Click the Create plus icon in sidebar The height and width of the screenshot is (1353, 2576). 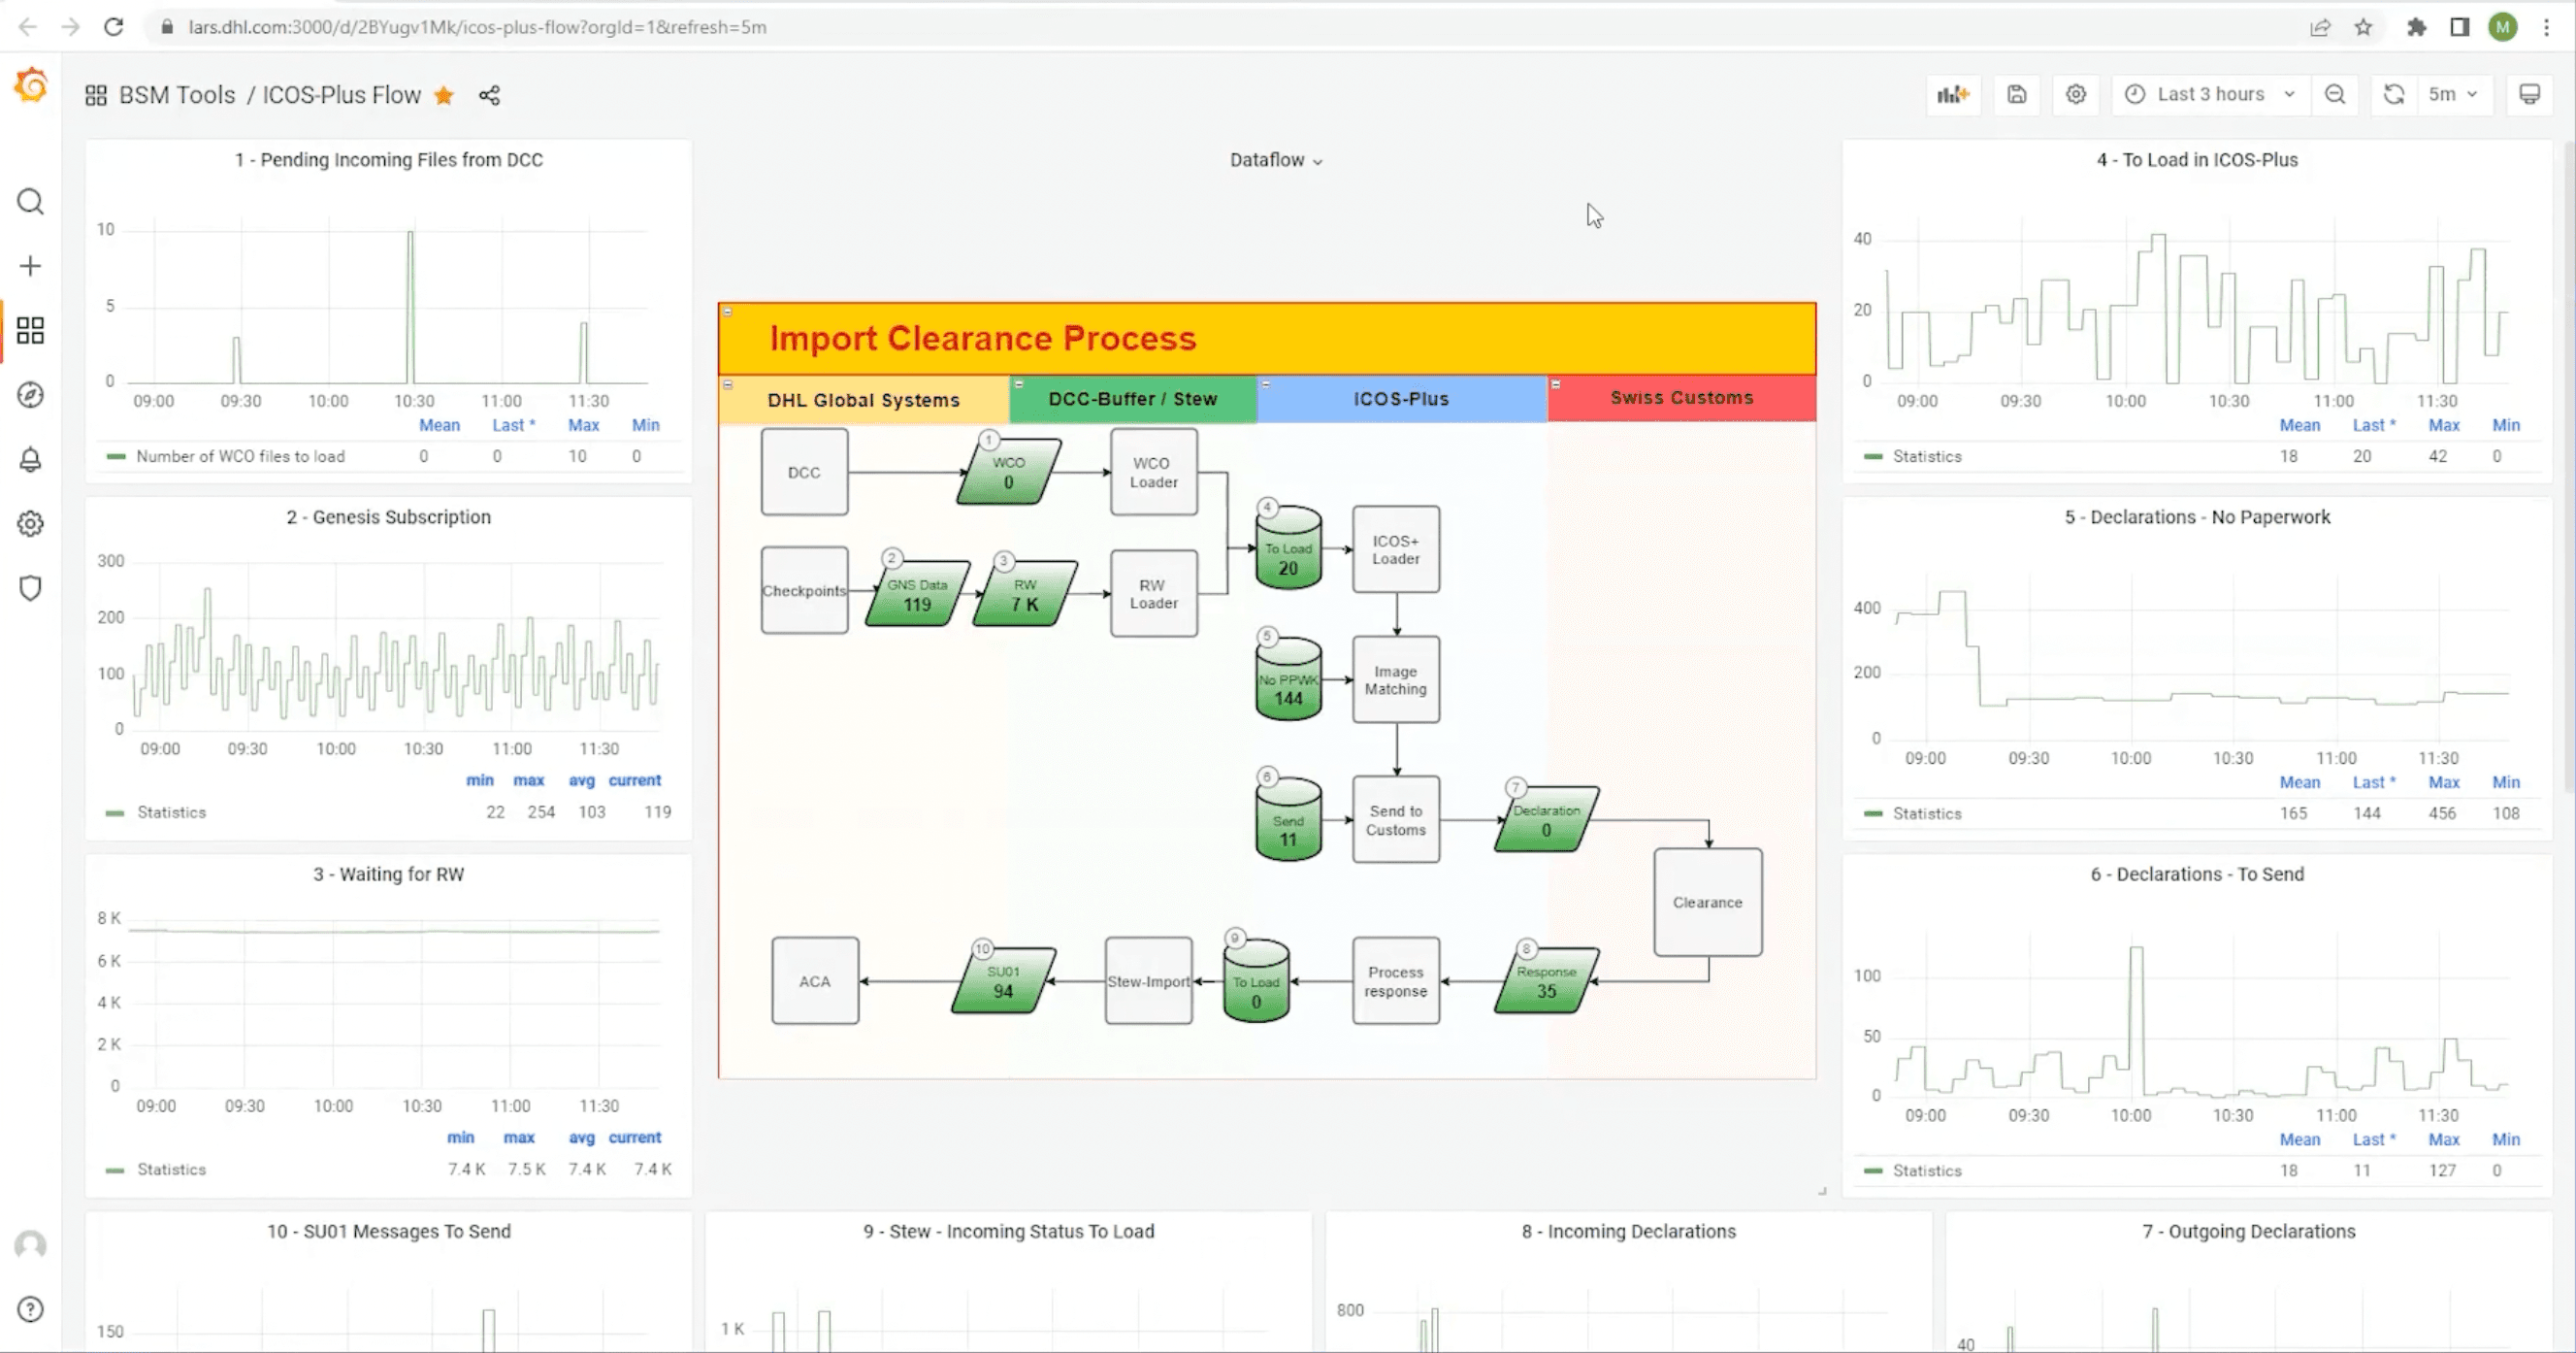tap(31, 266)
